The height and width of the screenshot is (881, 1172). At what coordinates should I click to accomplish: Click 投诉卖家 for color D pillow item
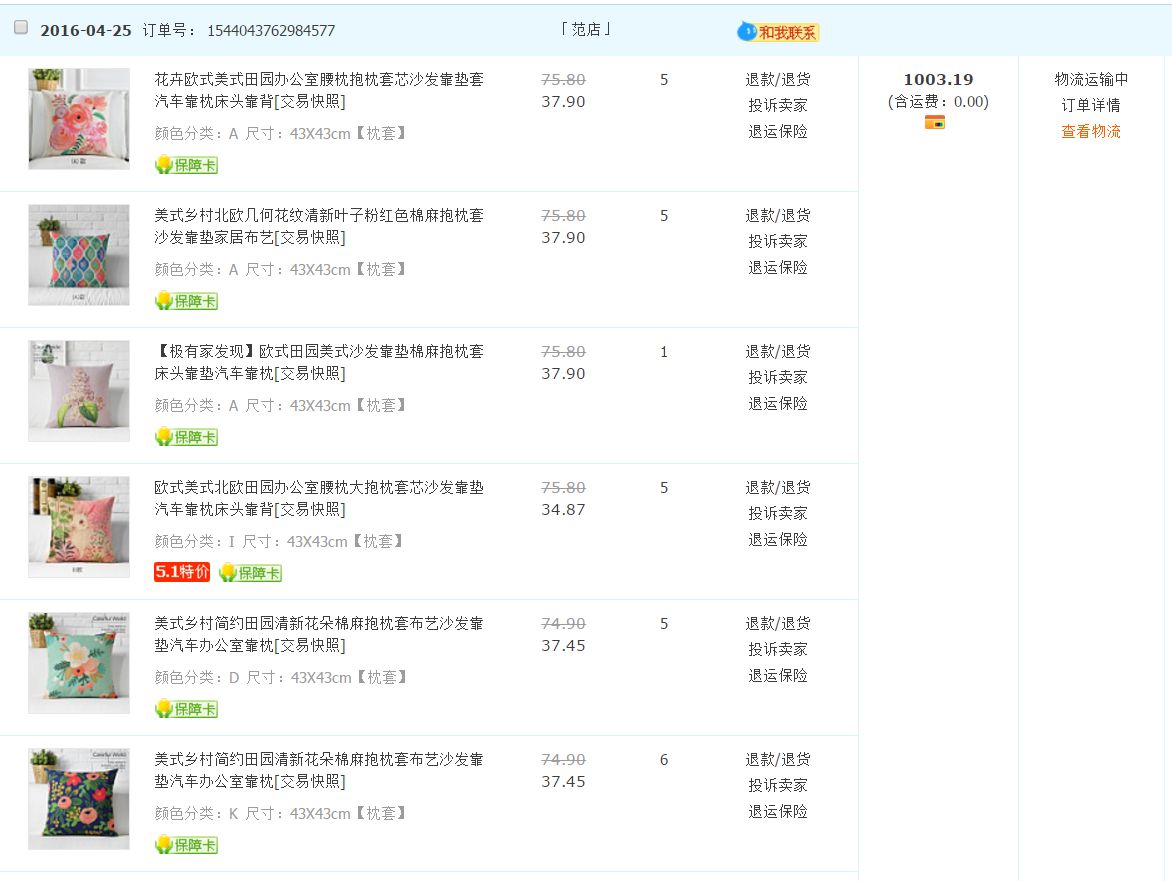[x=778, y=649]
